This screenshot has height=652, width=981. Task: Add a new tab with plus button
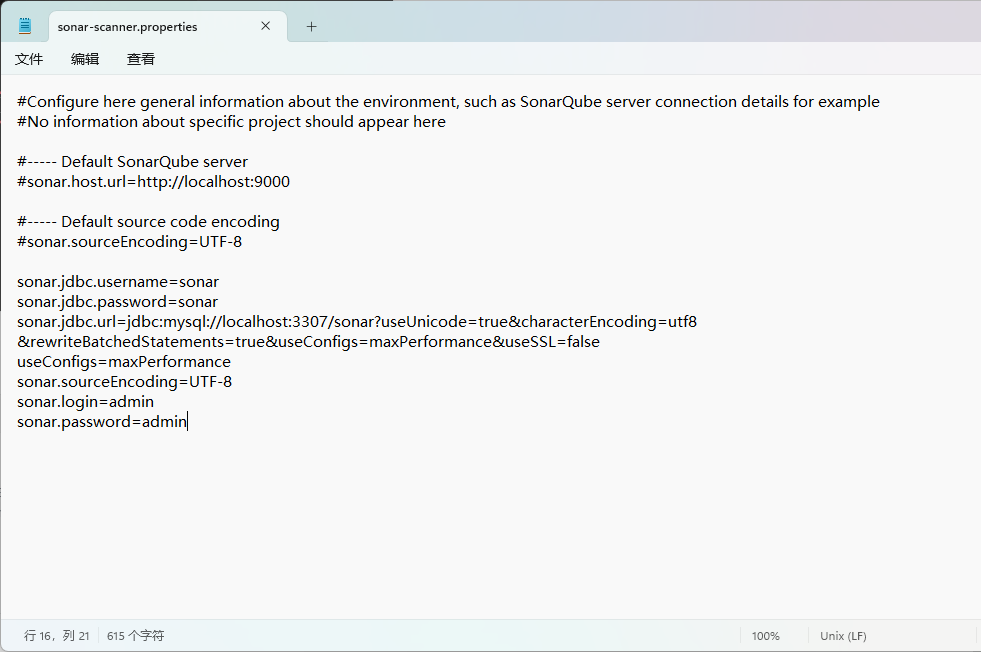311,26
